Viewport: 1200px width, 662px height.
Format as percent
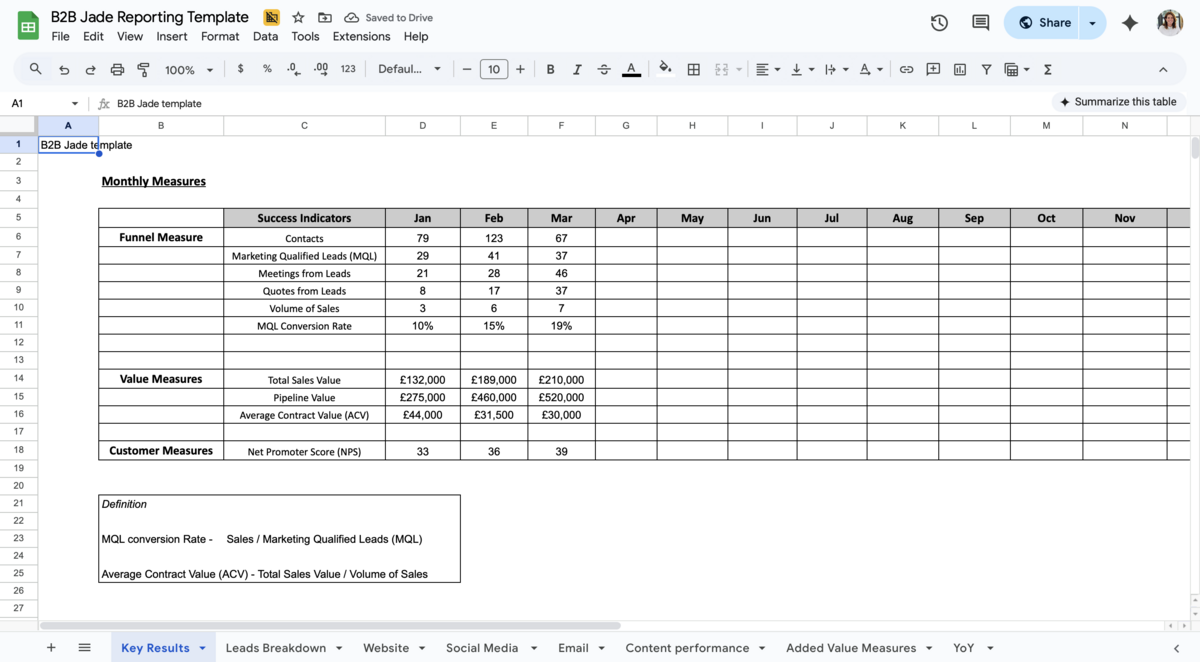coord(267,69)
